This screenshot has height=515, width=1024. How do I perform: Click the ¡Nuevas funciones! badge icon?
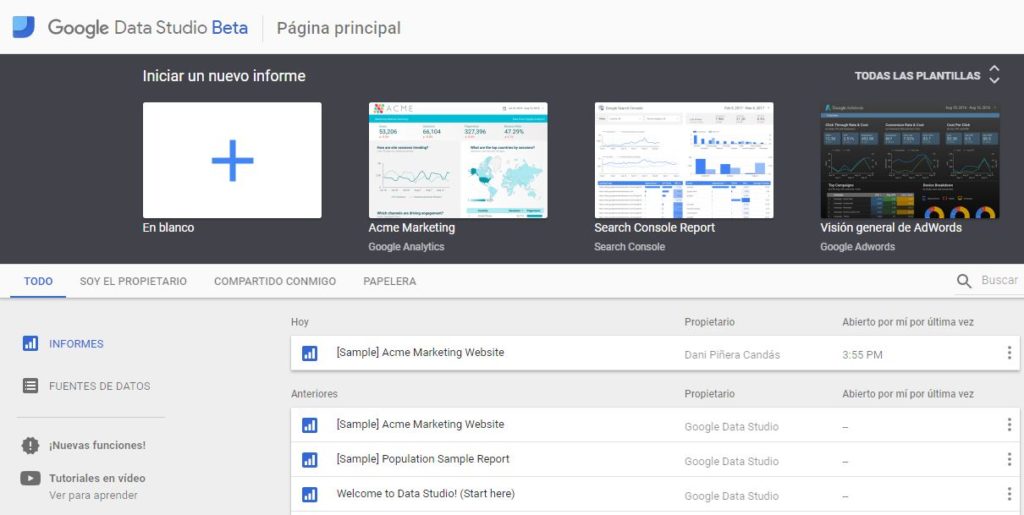click(x=30, y=445)
